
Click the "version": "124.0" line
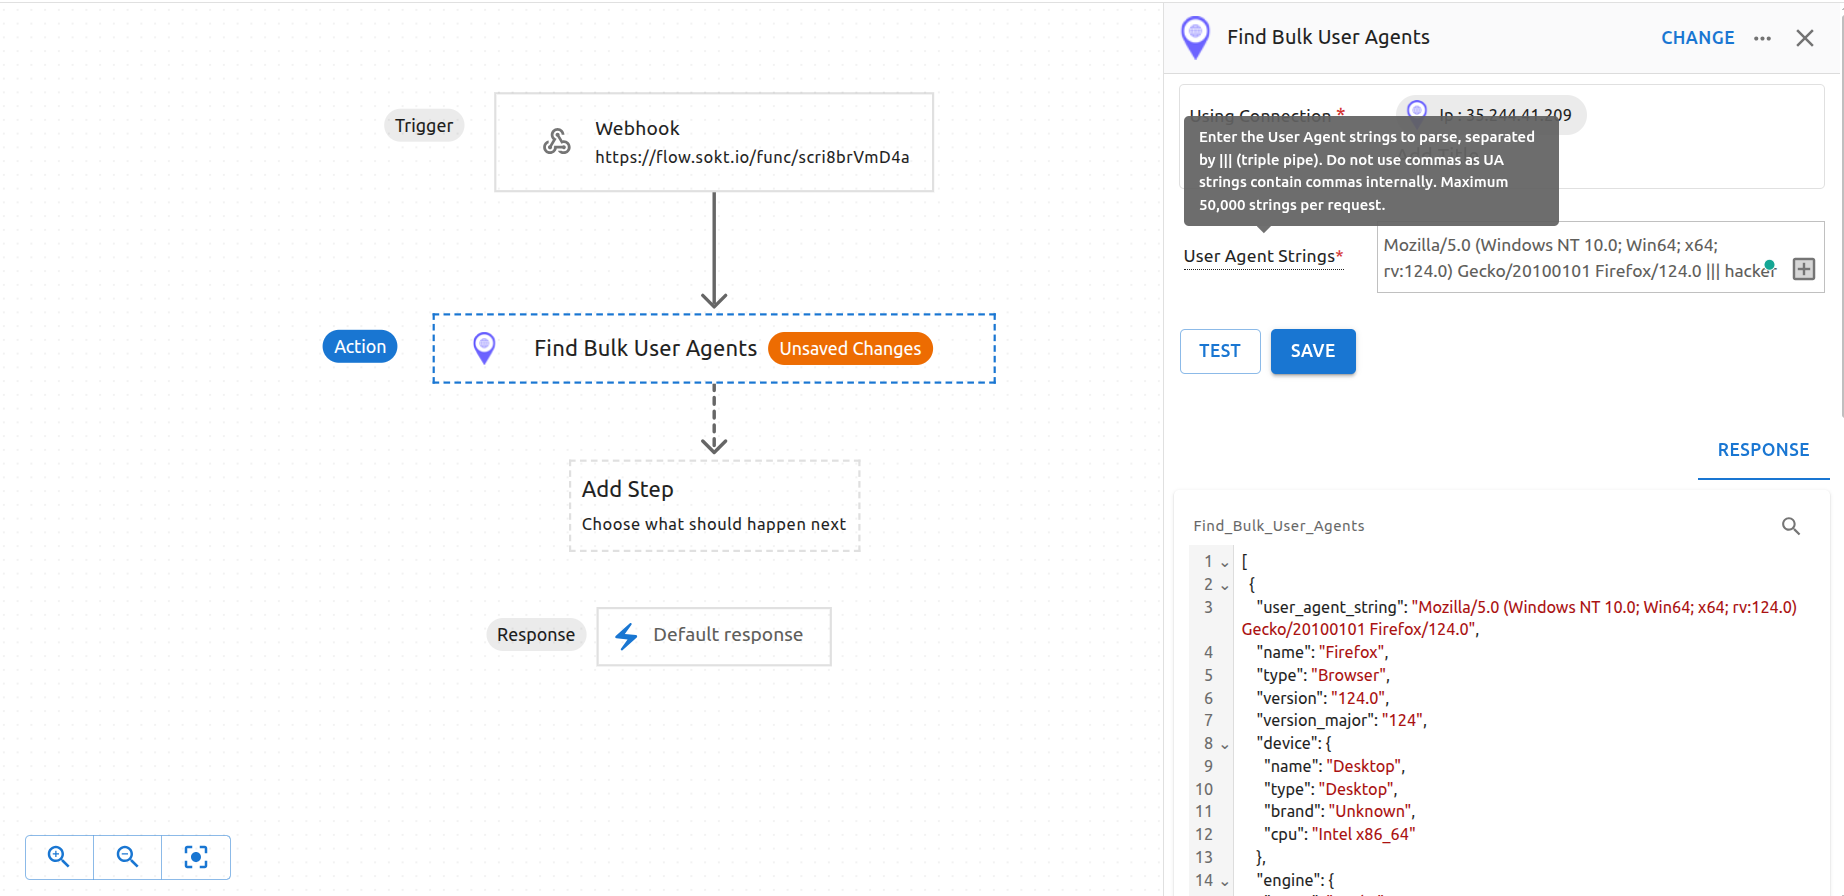(x=1322, y=698)
